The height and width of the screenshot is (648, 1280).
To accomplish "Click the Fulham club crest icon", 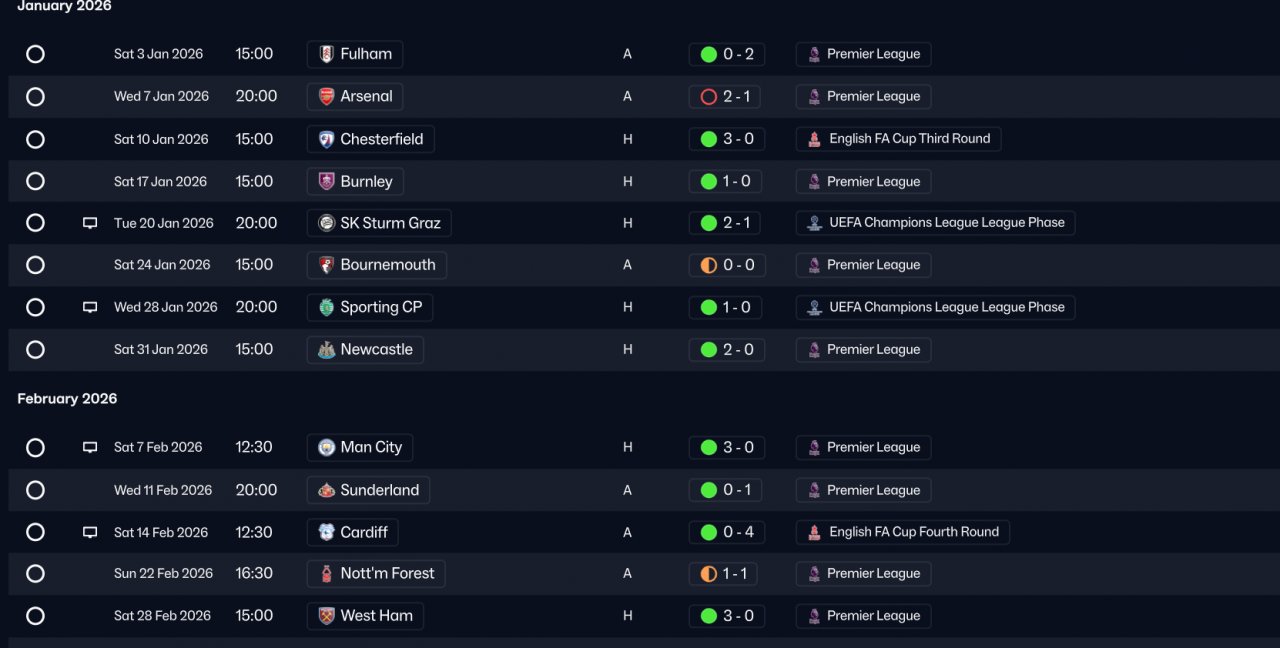I will 326,54.
